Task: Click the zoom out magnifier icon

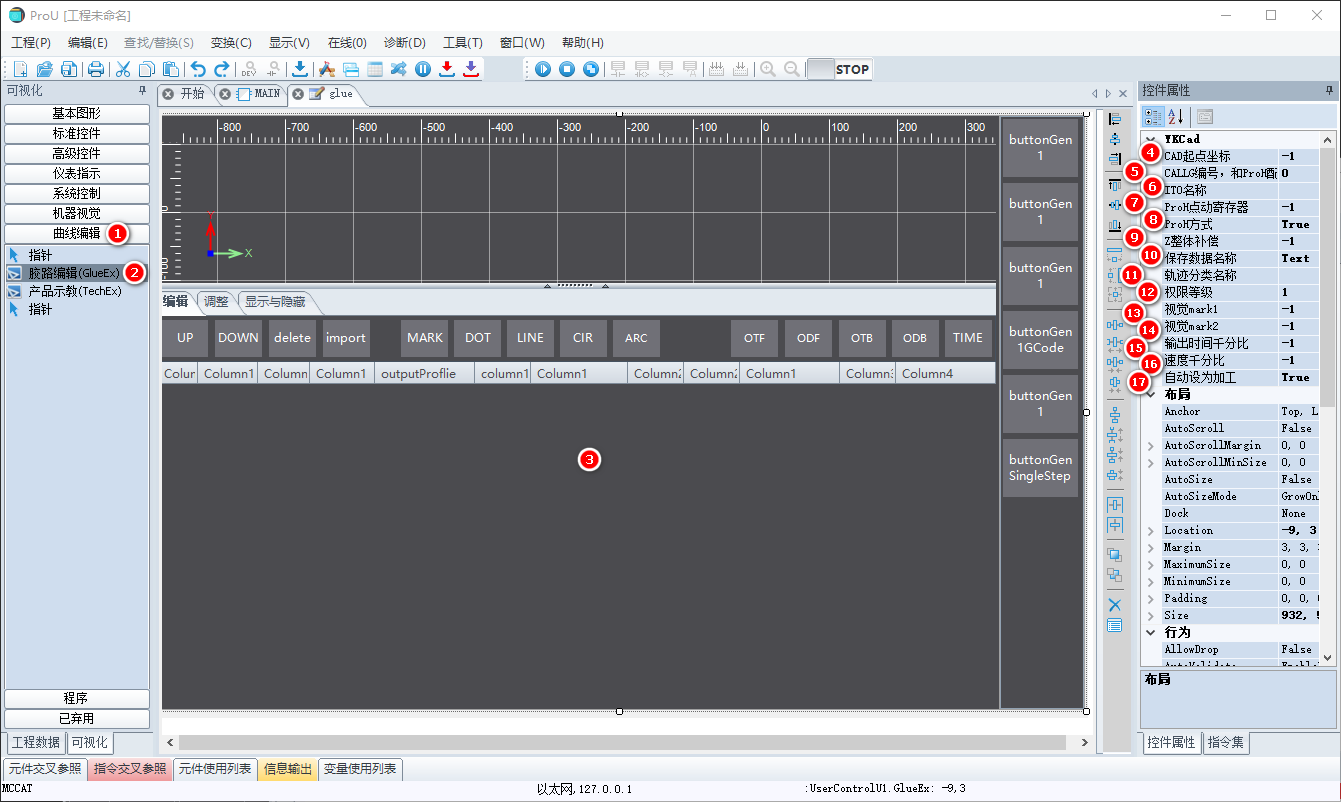Action: tap(792, 69)
